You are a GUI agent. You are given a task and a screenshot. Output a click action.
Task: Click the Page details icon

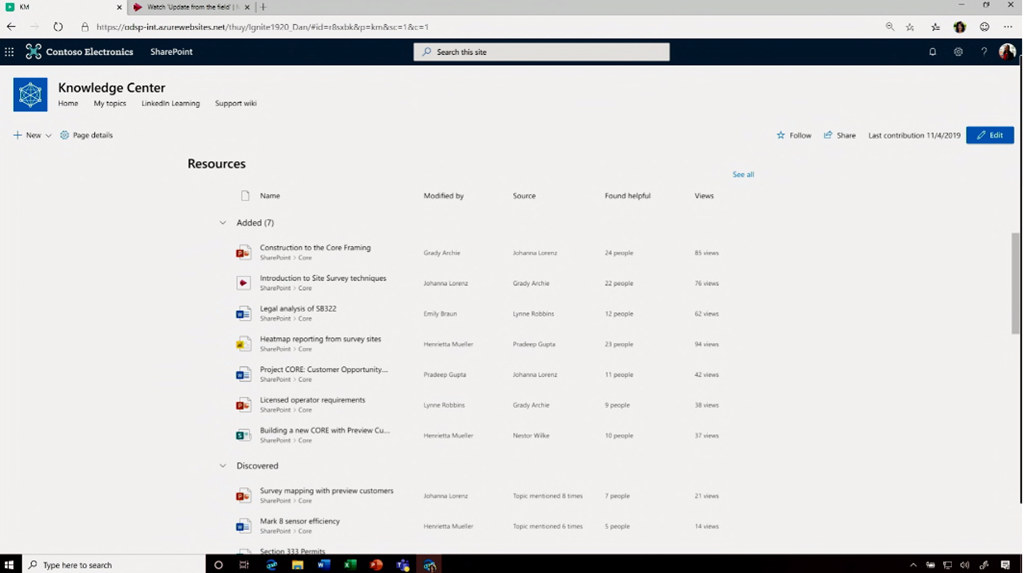point(65,135)
